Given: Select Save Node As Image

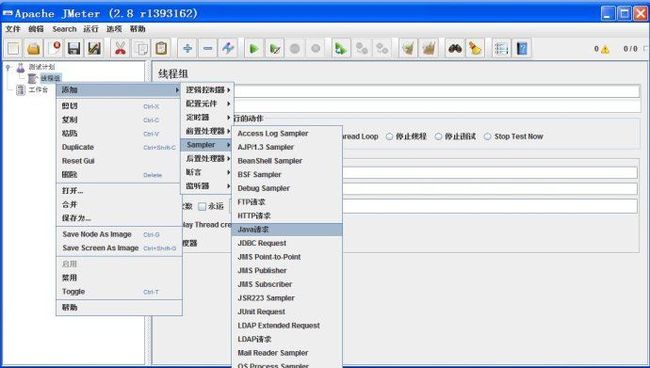Looking at the screenshot, I should click(119, 234).
